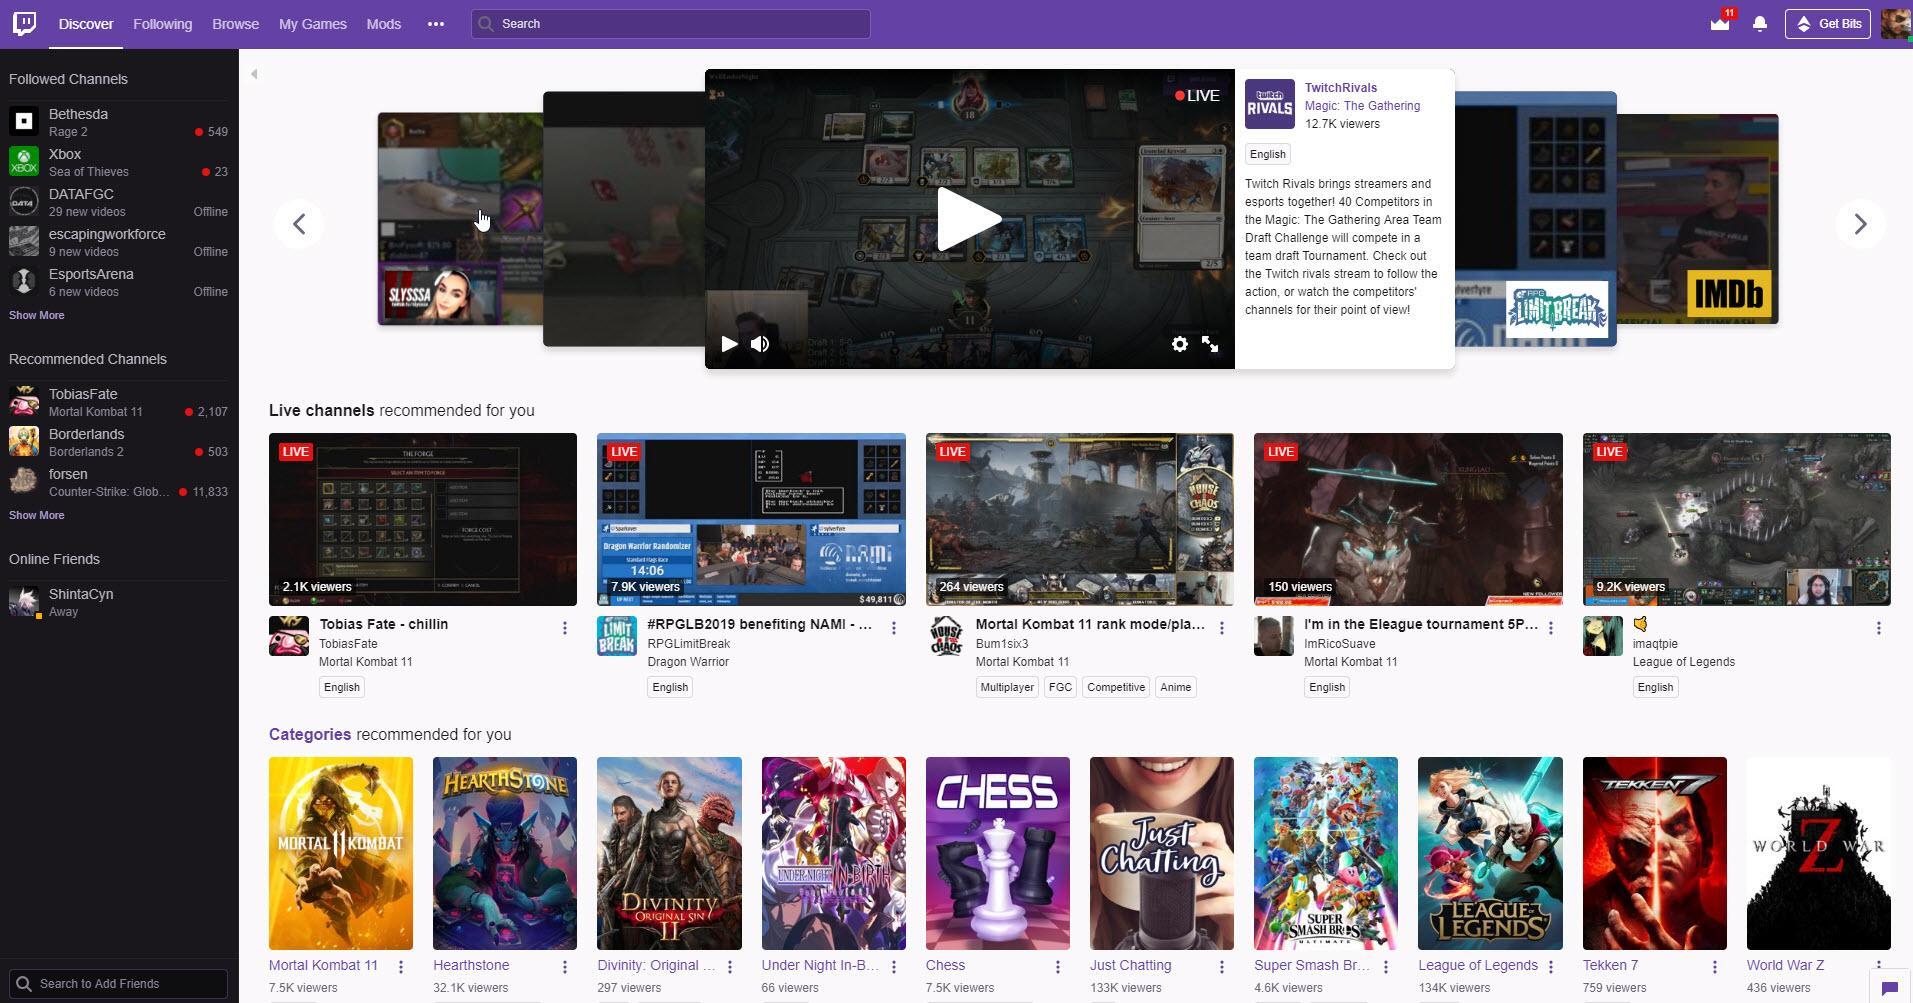
Task: Open TobiasFate recommended channel avatar
Action: [x=24, y=402]
